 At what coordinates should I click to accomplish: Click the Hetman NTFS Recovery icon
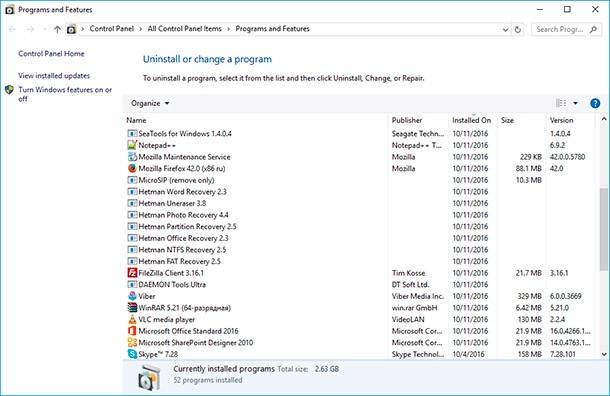tap(132, 250)
